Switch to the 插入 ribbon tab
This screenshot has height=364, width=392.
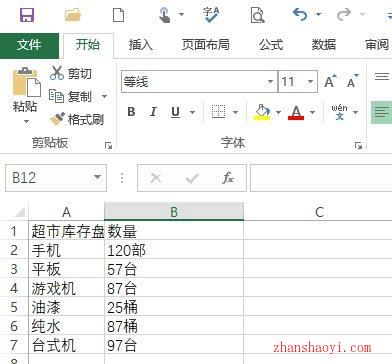[x=141, y=45]
